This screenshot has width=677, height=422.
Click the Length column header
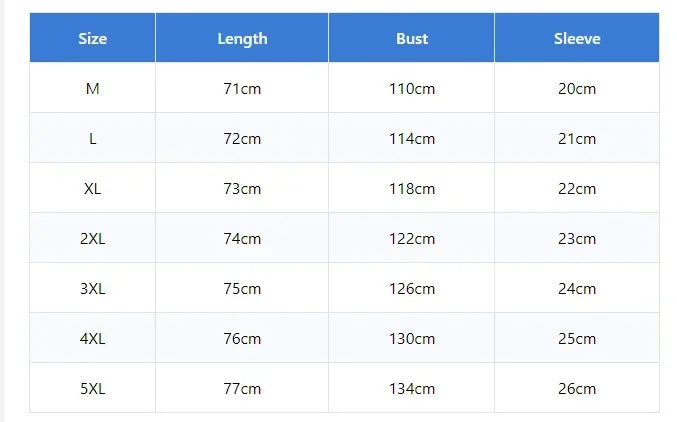pos(242,38)
